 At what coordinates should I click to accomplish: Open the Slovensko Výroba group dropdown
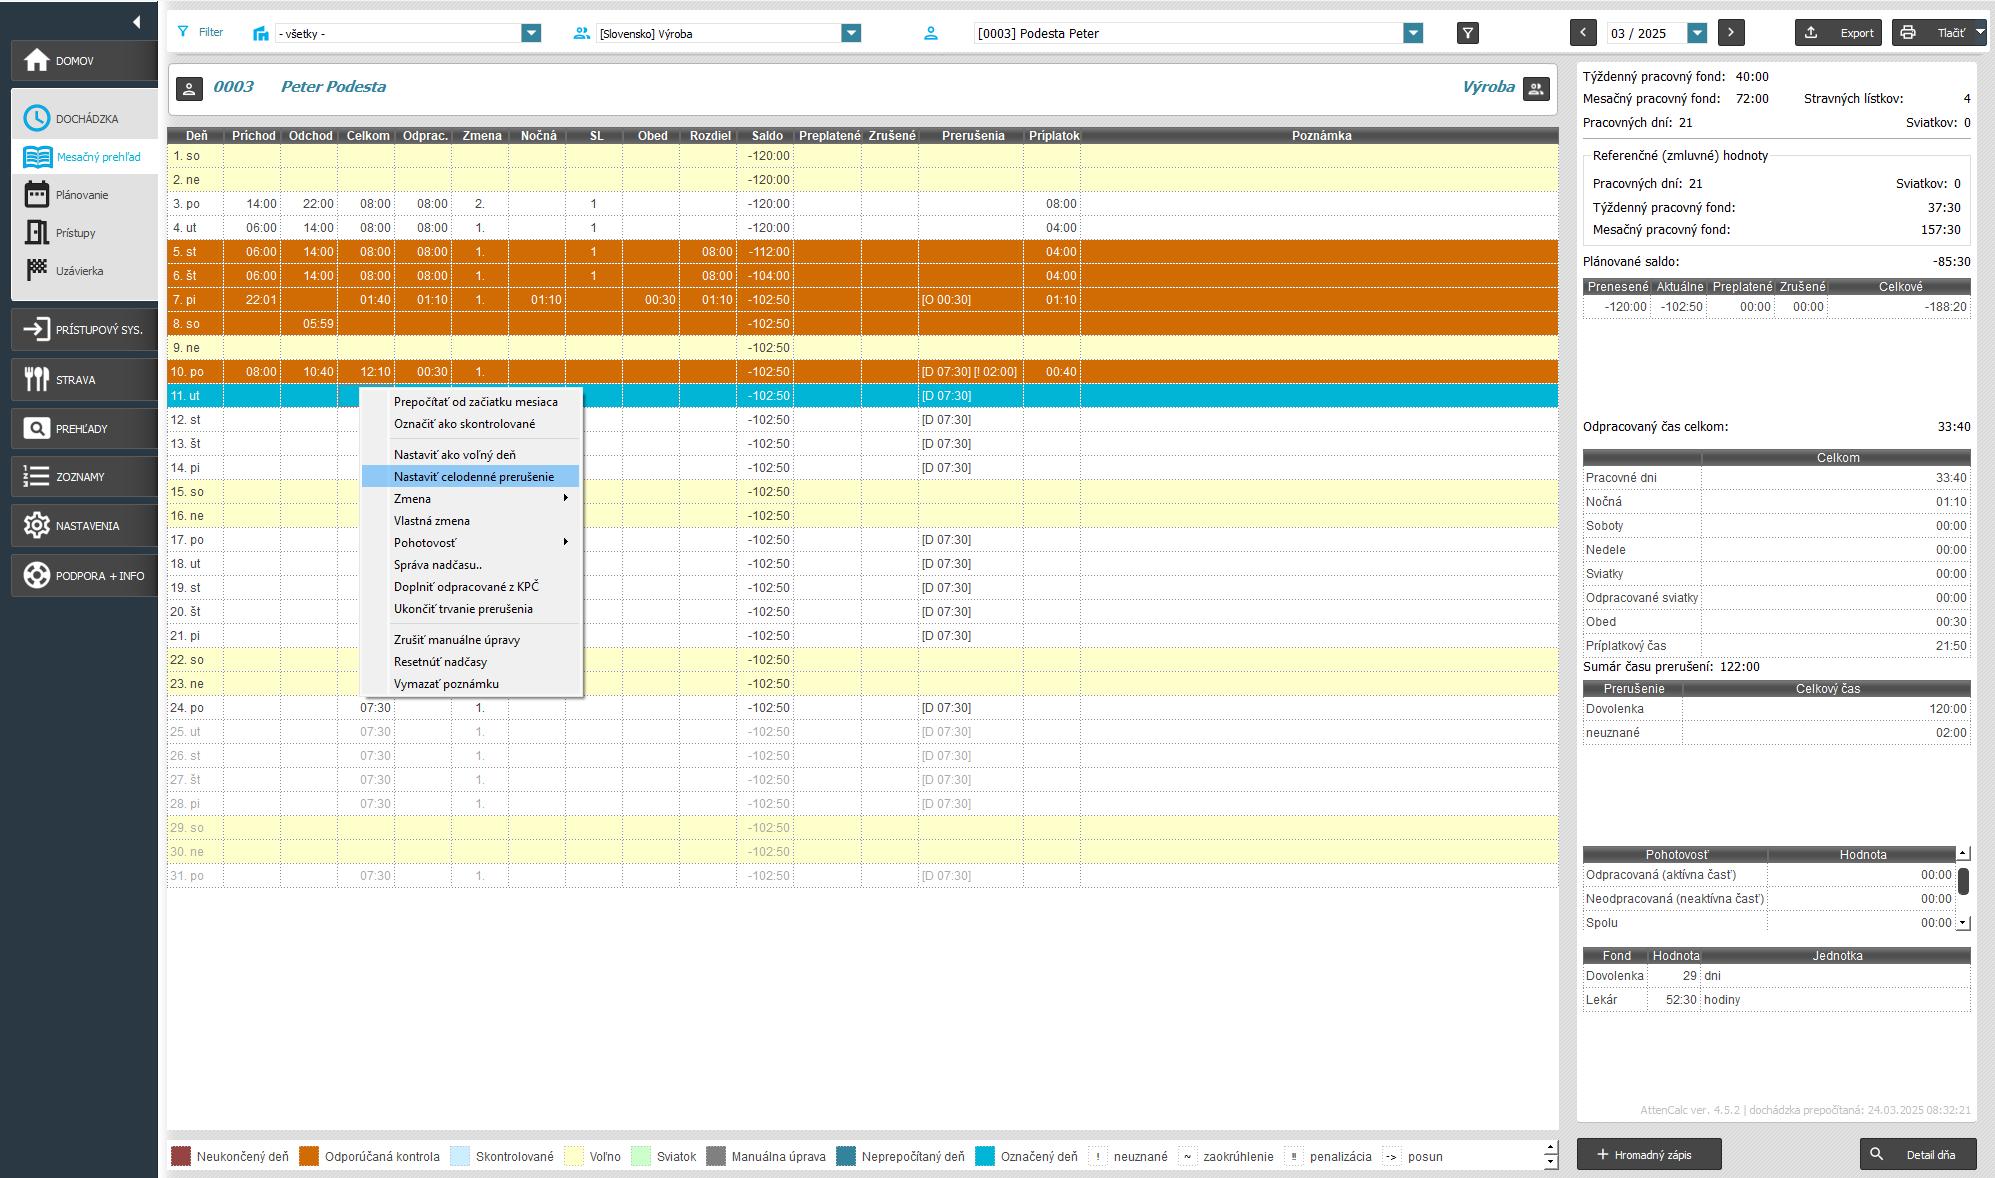[850, 33]
